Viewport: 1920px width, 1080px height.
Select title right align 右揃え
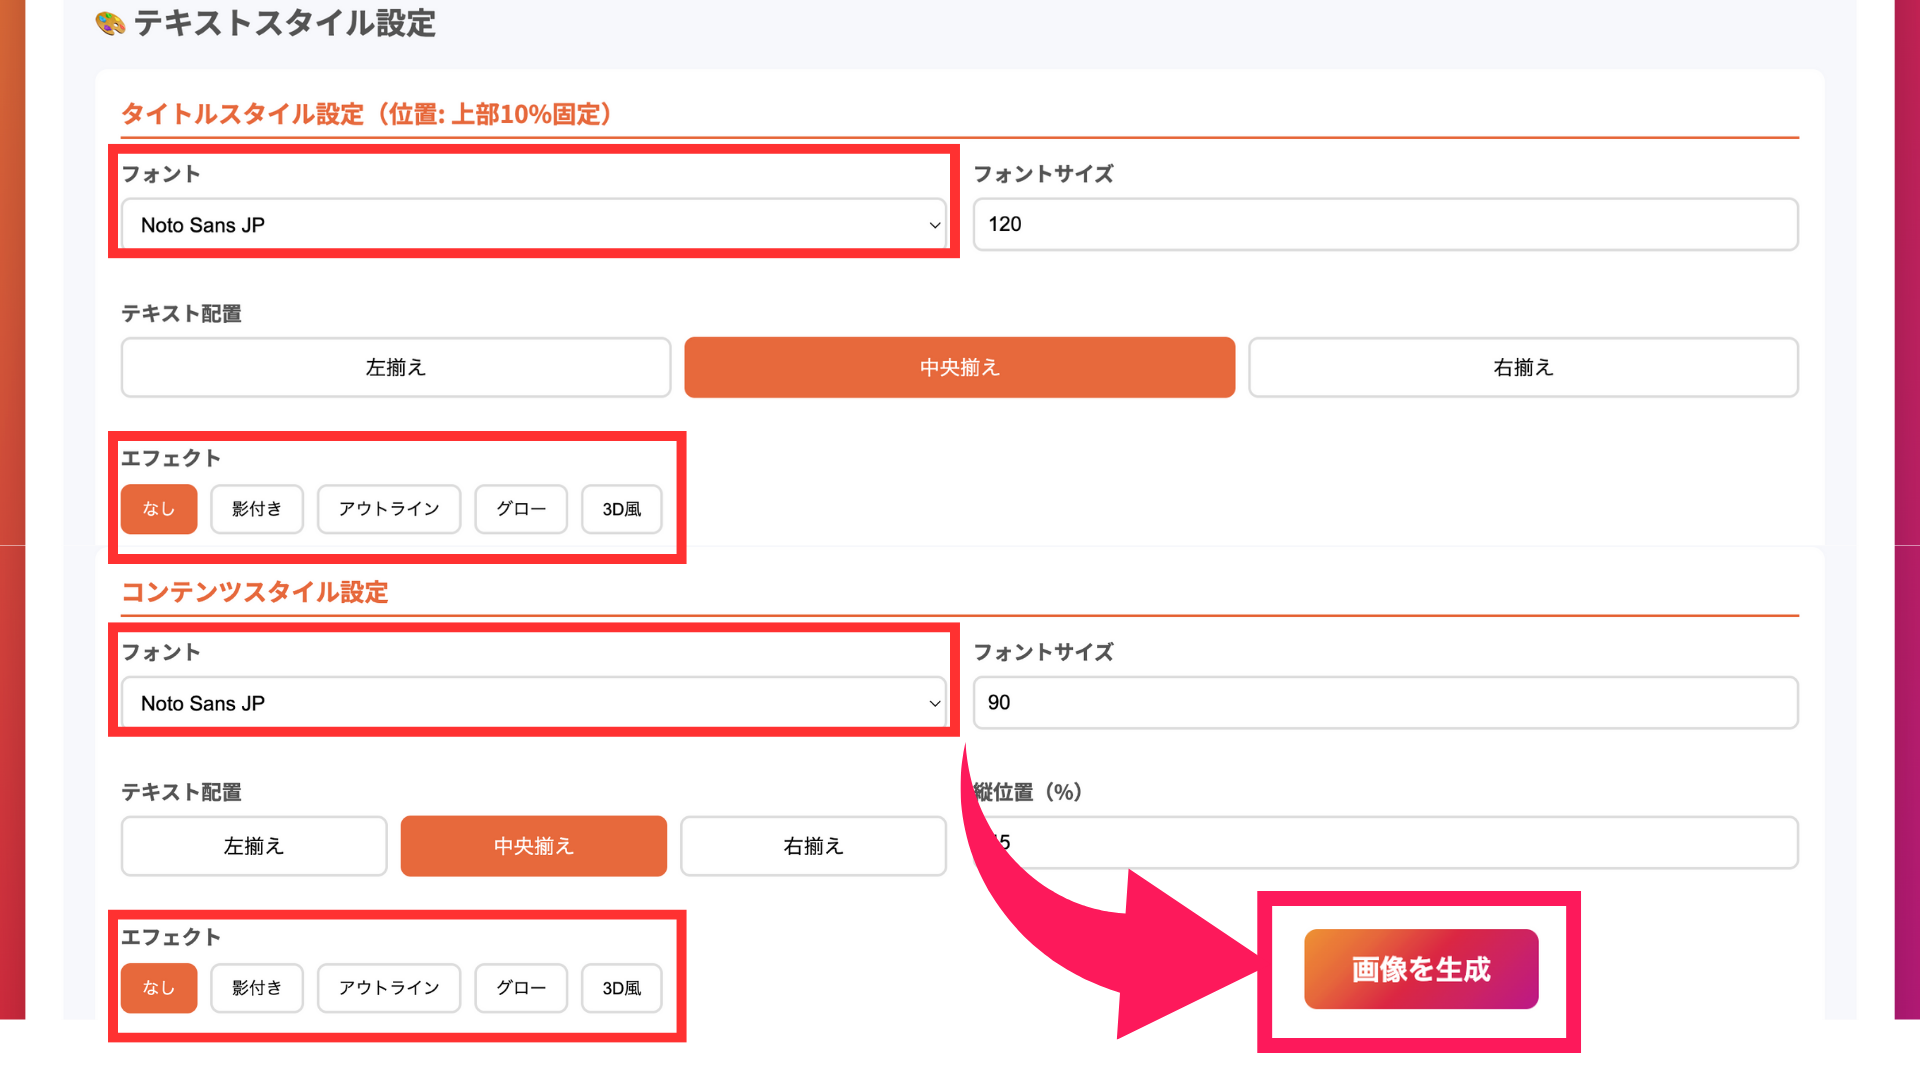[x=1522, y=367]
